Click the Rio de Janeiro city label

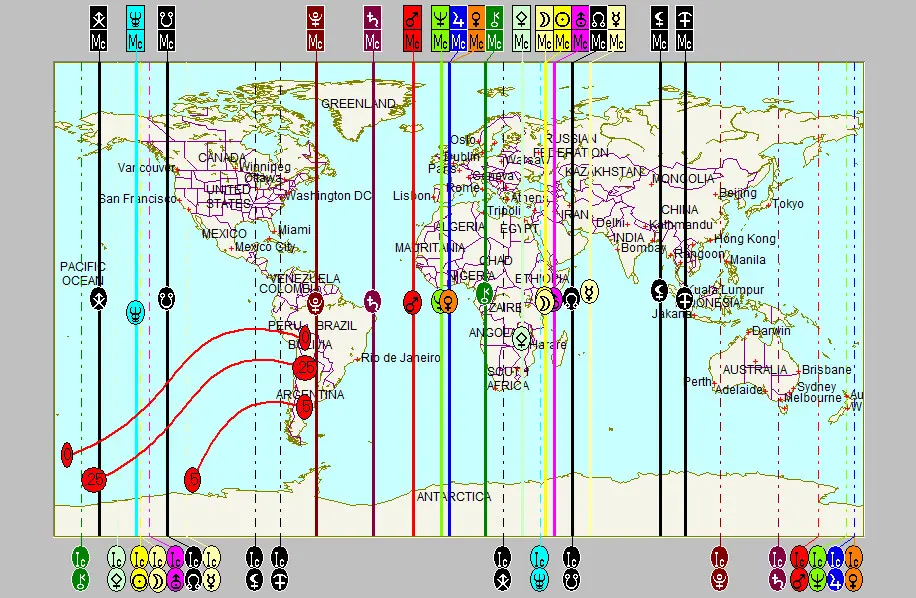point(400,357)
